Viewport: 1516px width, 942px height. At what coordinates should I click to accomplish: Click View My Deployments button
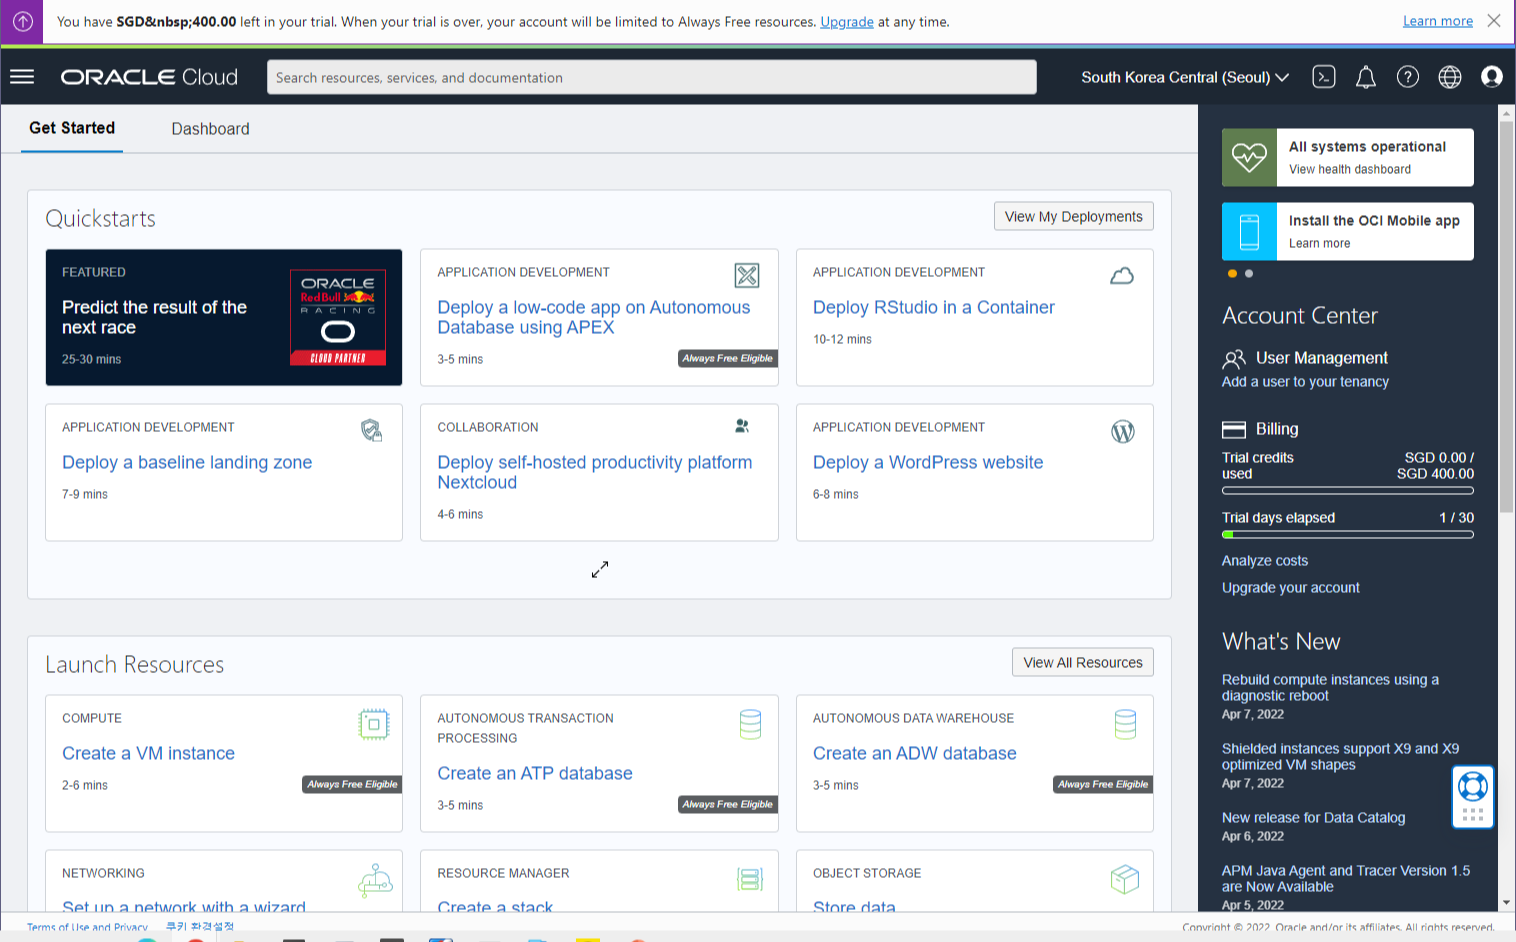point(1073,216)
